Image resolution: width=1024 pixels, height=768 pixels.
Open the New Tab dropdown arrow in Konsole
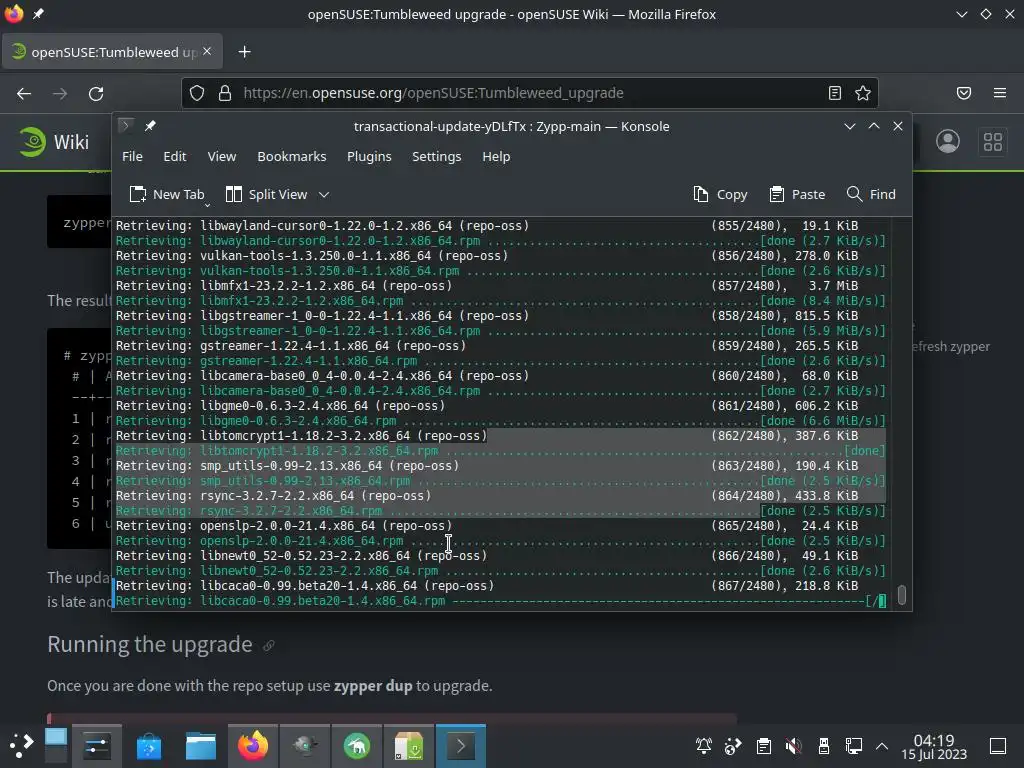coord(207,204)
